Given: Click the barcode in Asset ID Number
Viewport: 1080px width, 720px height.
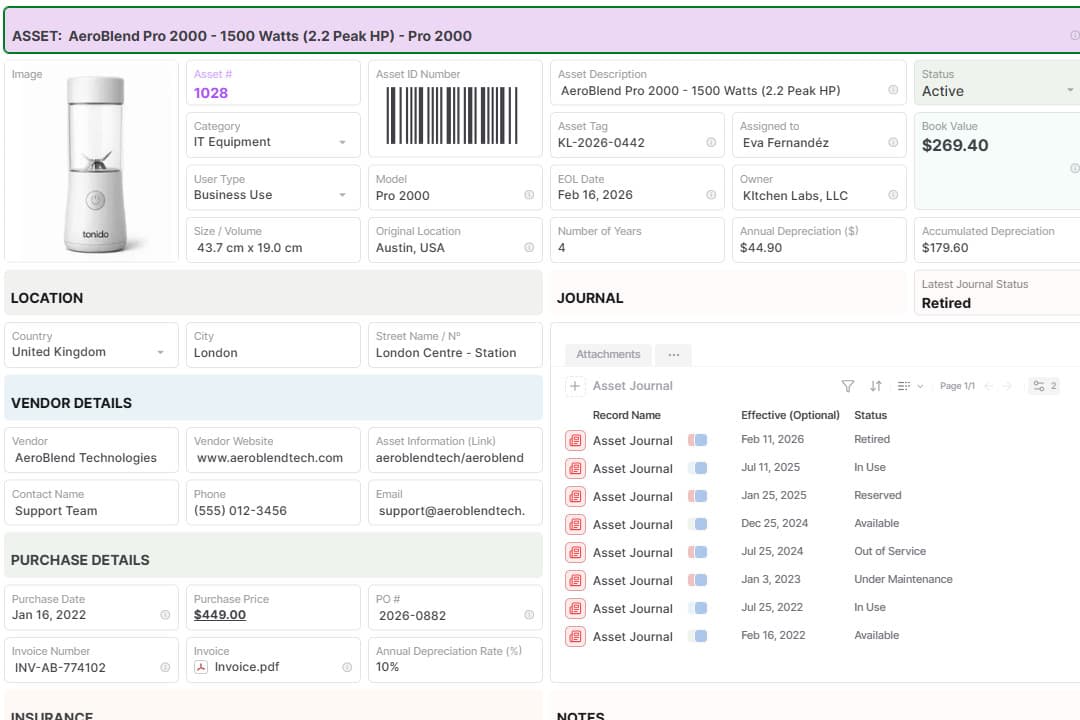Looking at the screenshot, I should pos(453,115).
